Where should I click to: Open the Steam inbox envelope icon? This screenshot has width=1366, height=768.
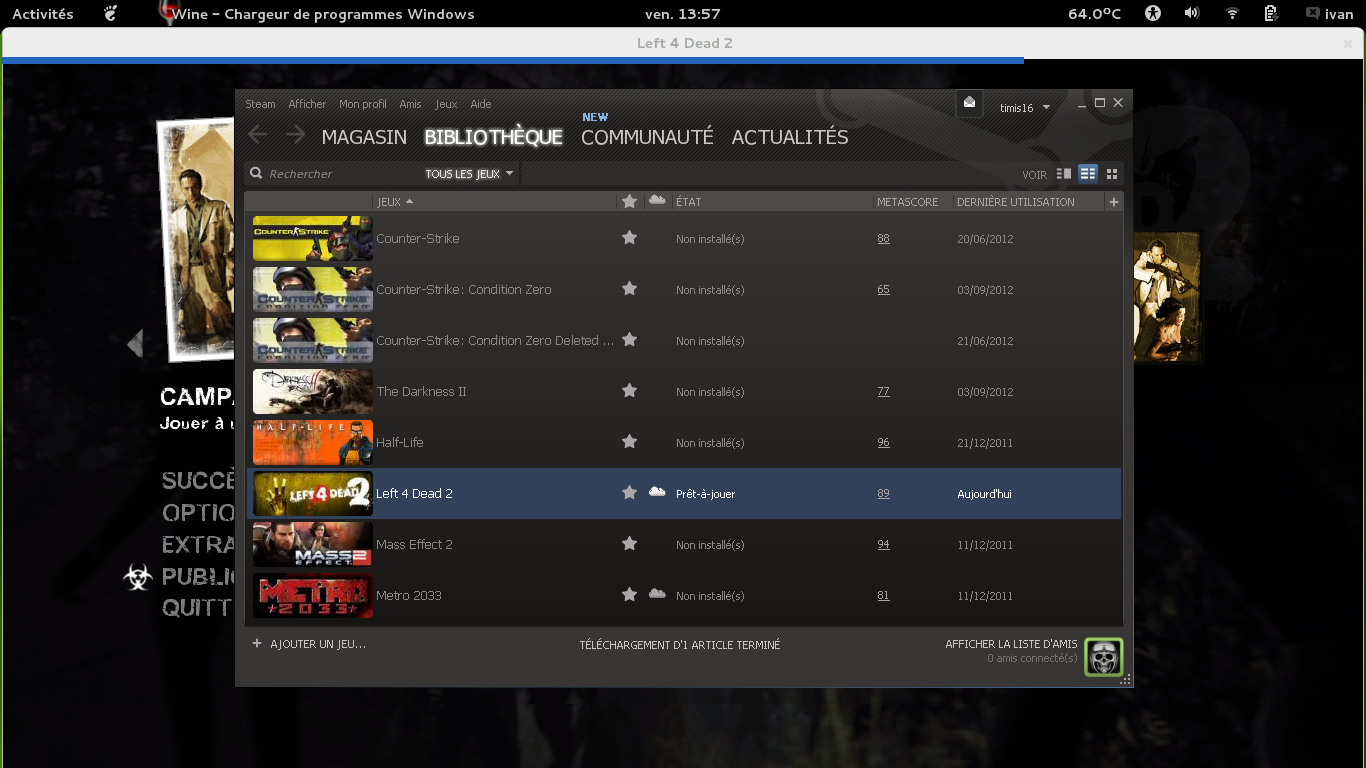click(969, 103)
